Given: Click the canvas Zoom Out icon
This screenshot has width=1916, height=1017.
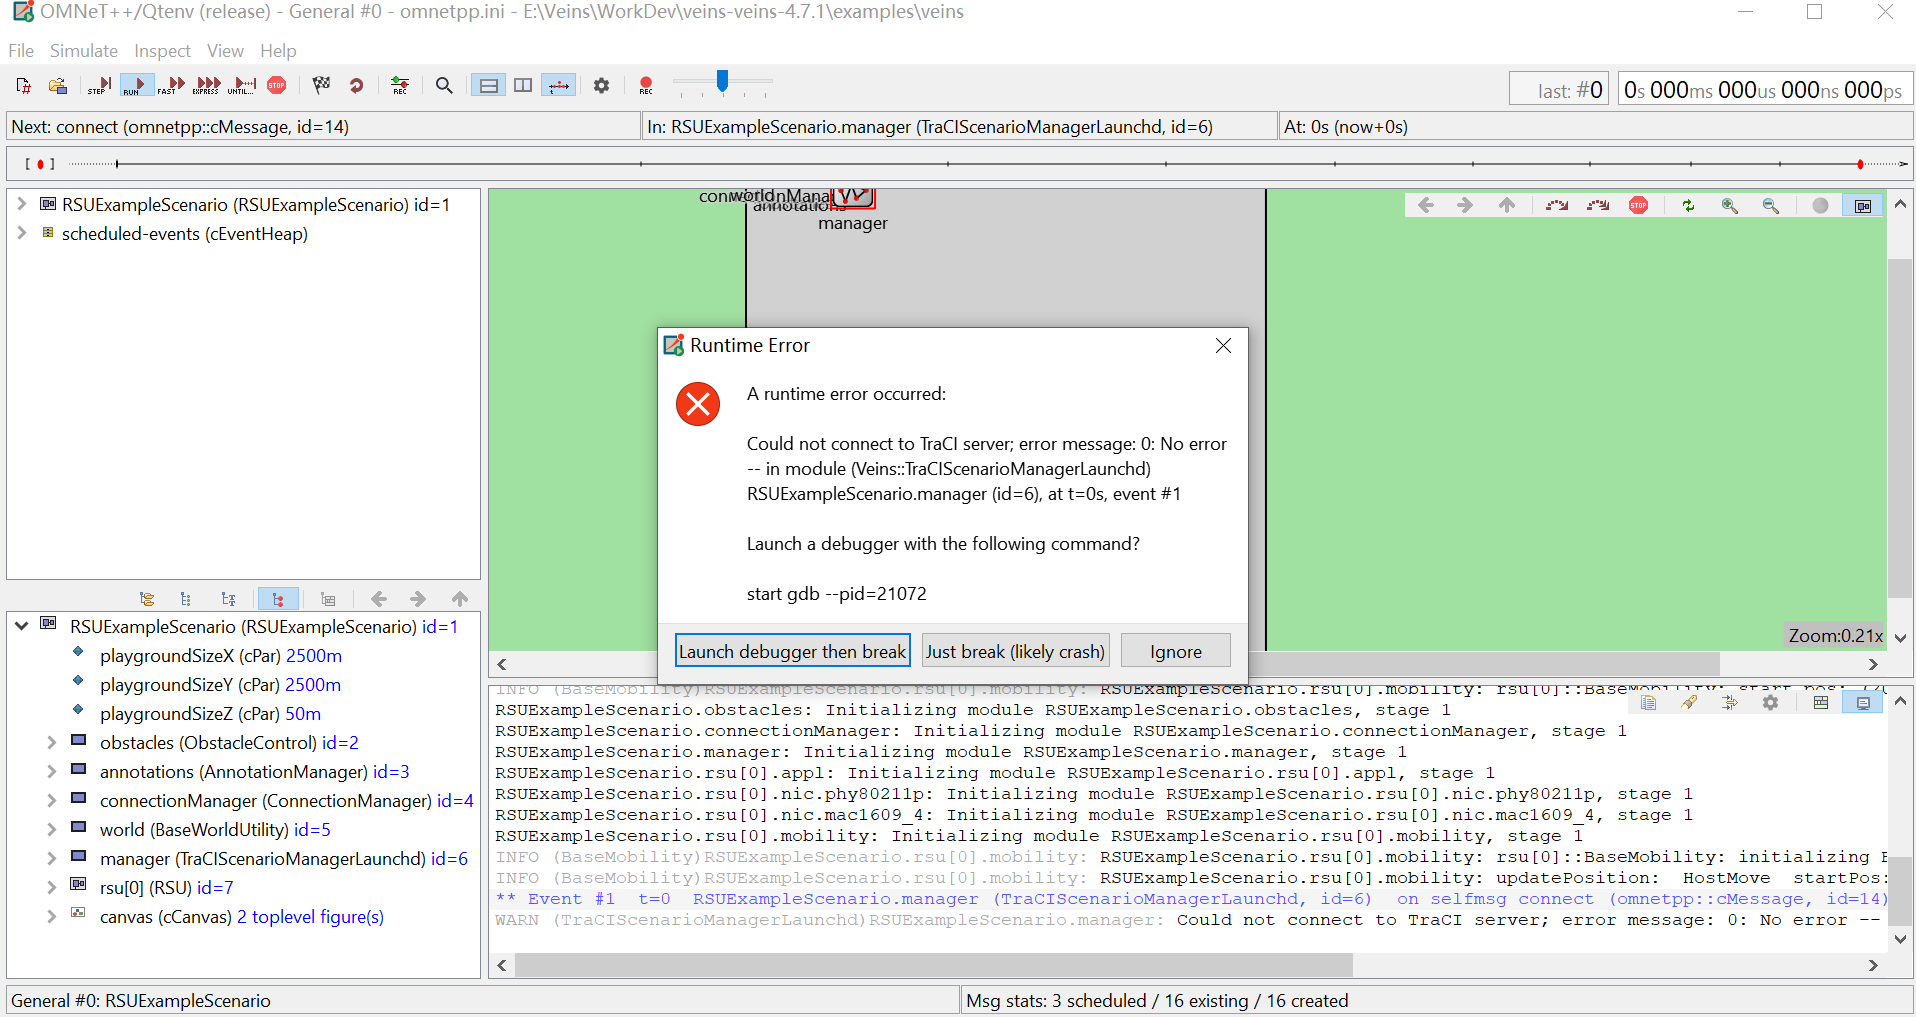Looking at the screenshot, I should pos(1770,205).
